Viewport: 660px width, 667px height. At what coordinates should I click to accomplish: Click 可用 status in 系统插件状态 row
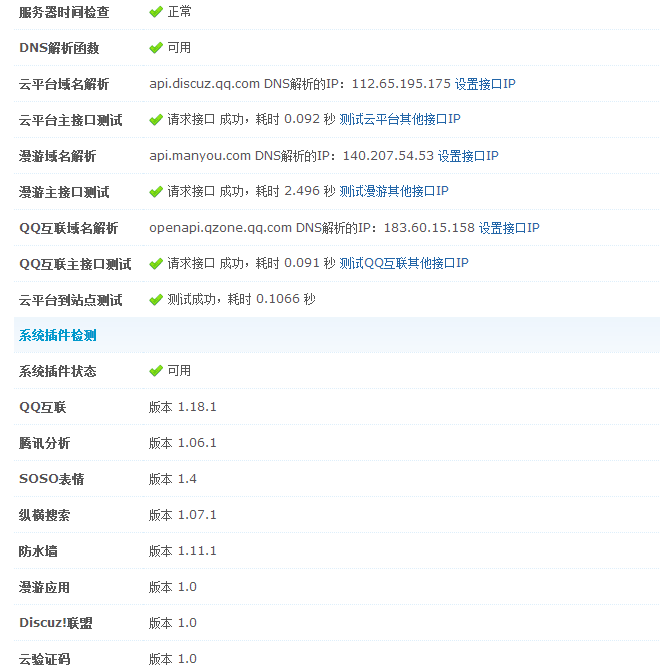[179, 371]
